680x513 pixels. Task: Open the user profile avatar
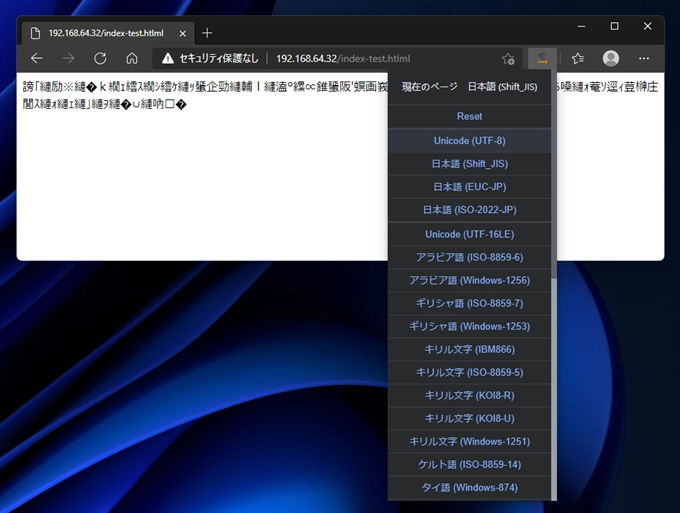click(x=611, y=59)
